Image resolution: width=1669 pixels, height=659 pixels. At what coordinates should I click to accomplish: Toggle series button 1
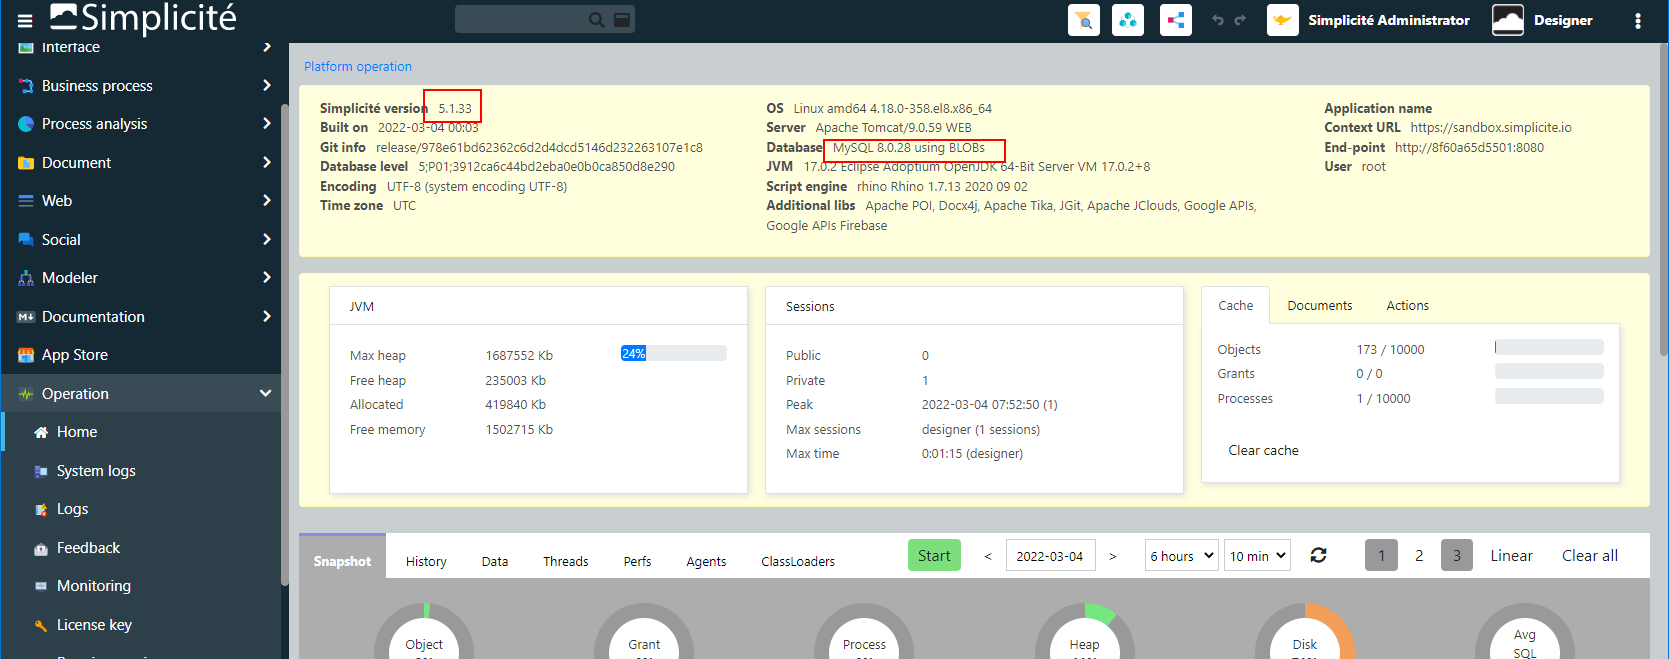pyautogui.click(x=1381, y=555)
